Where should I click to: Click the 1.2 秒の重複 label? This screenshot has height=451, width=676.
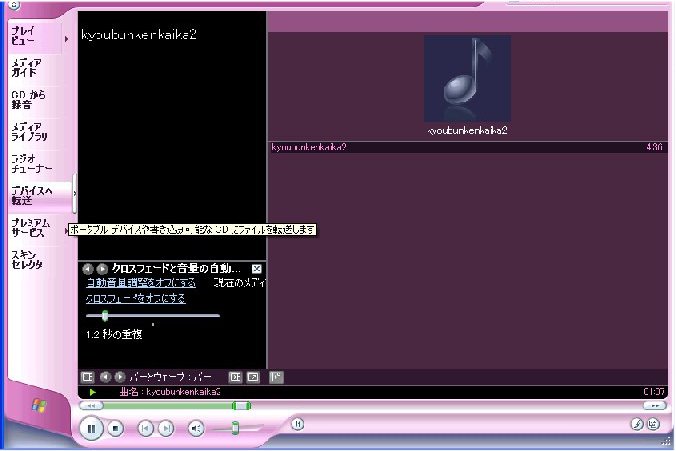coord(114,335)
